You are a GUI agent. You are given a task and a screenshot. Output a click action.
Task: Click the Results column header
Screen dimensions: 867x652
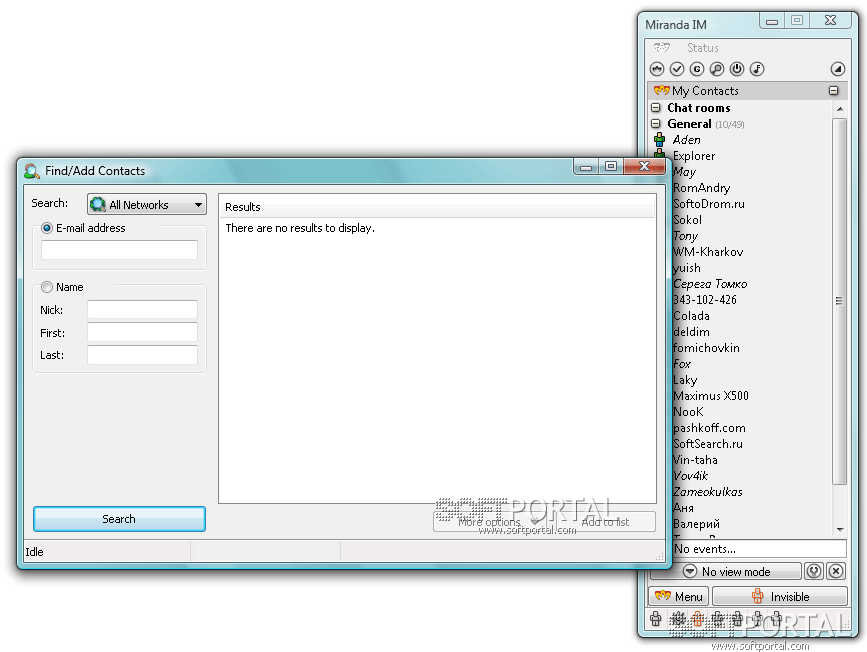tap(437, 207)
